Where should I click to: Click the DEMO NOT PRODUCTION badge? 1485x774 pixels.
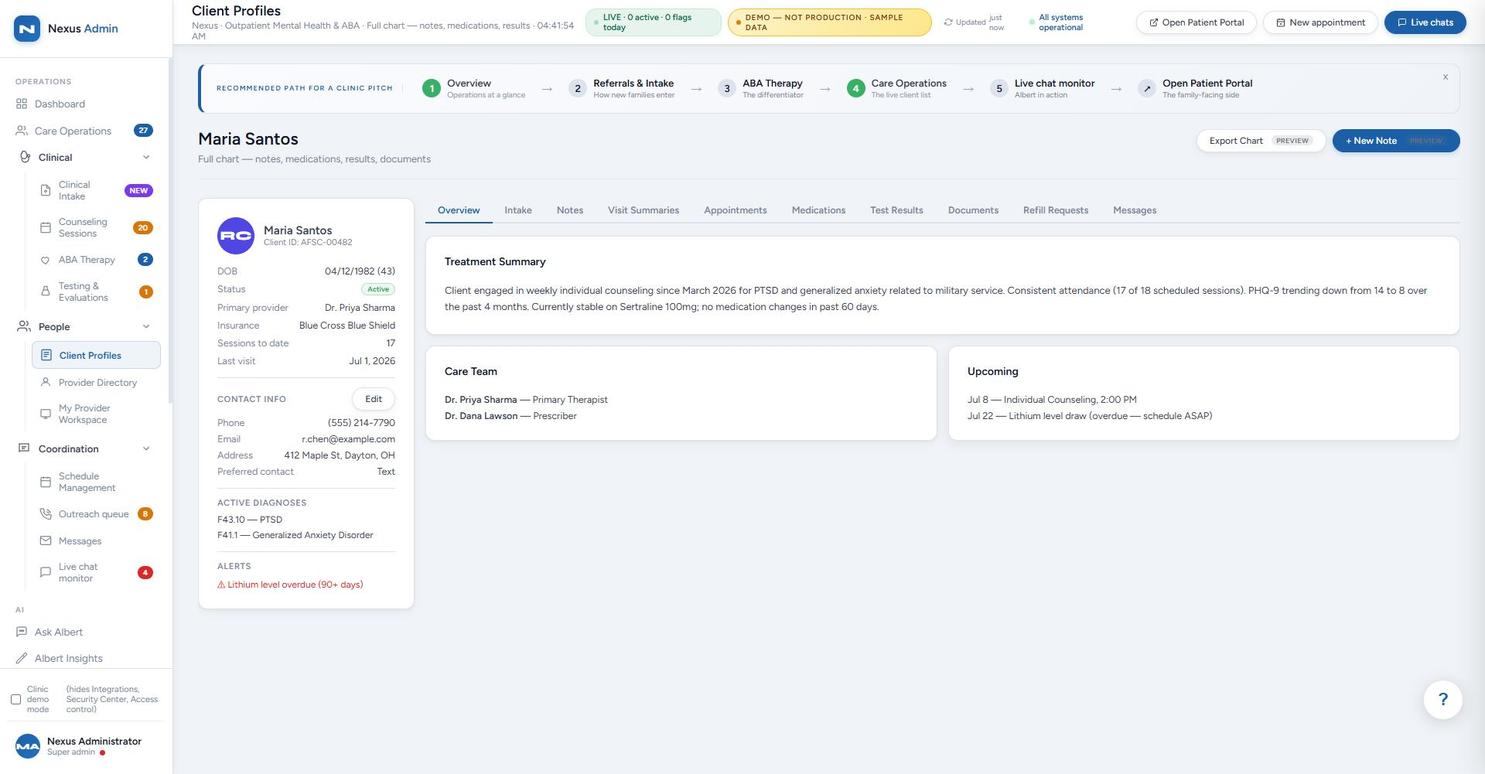pyautogui.click(x=830, y=22)
